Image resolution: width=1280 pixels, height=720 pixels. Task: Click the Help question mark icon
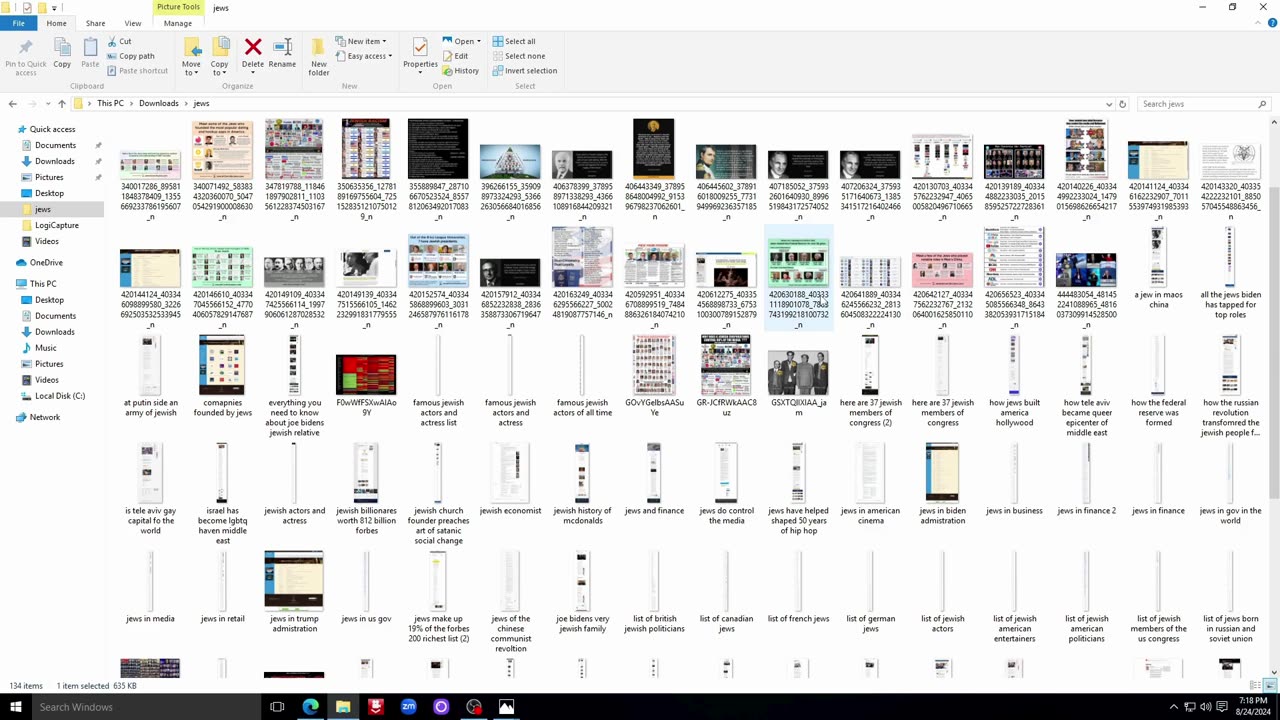pos(1270,23)
